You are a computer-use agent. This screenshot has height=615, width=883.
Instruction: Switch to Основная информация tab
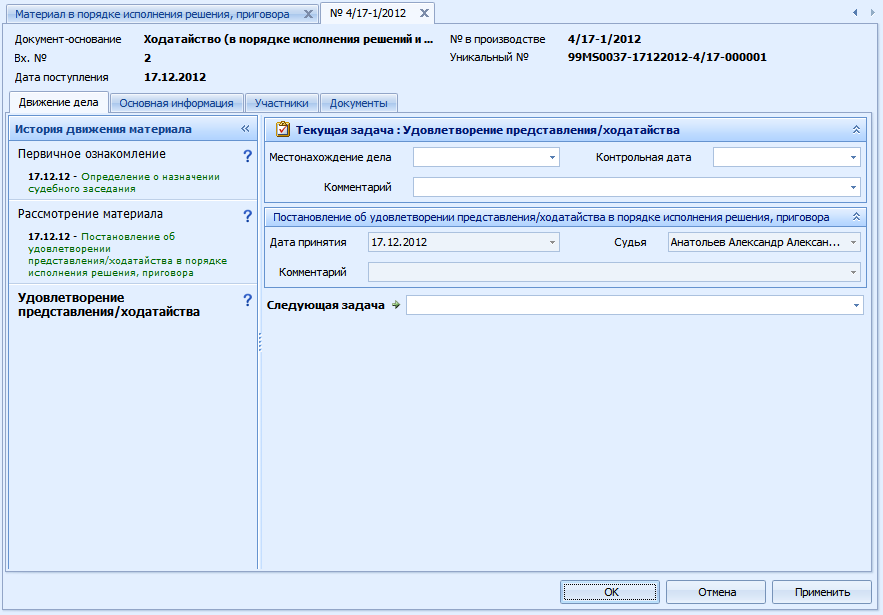176,103
